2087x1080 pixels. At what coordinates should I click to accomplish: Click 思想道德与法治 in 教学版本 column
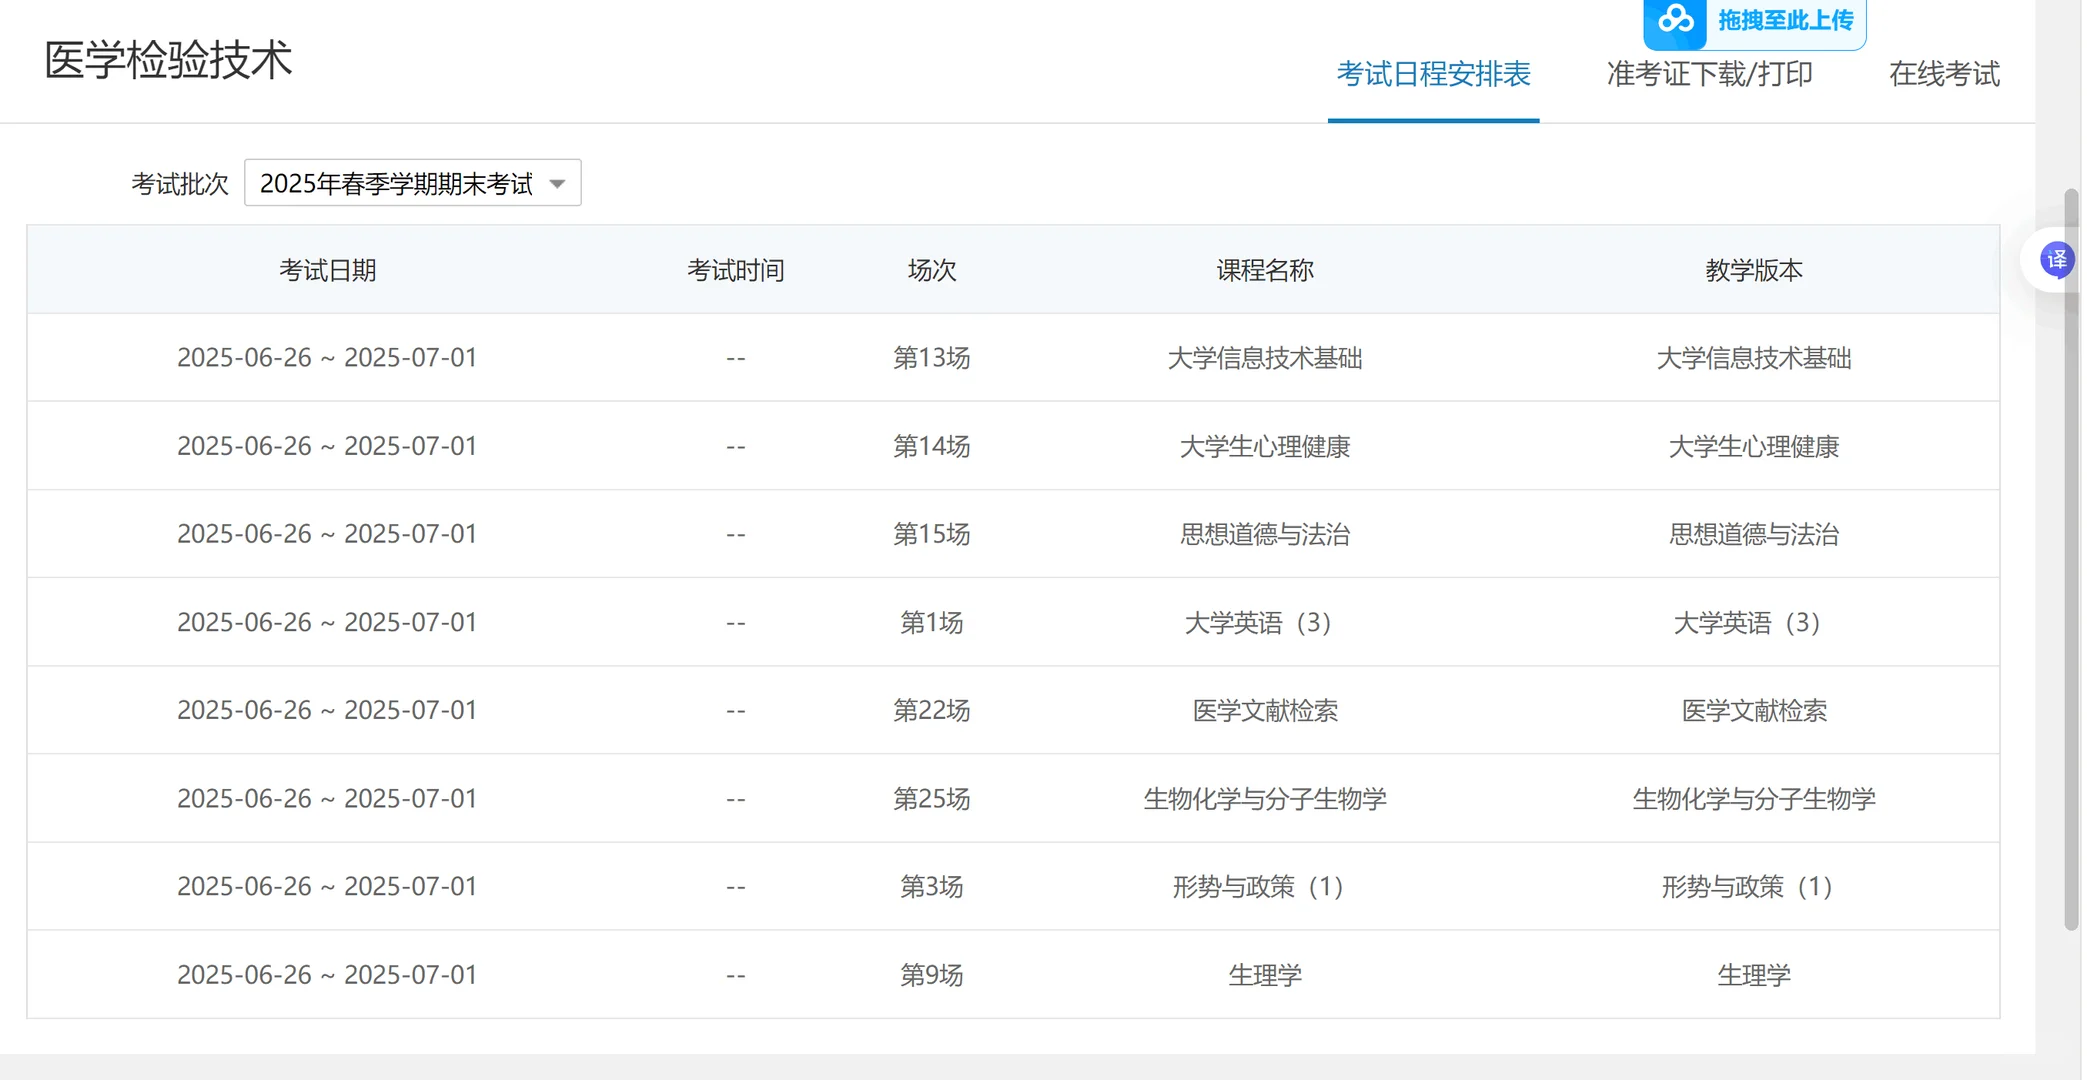point(1753,534)
